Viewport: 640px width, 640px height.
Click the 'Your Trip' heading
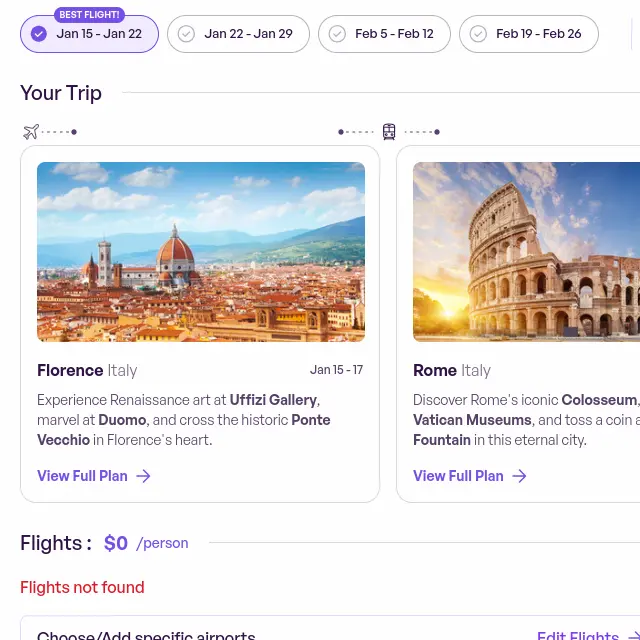click(x=61, y=93)
